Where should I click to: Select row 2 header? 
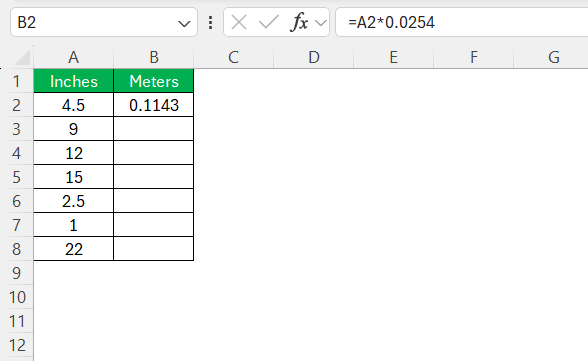pyautogui.click(x=17, y=105)
